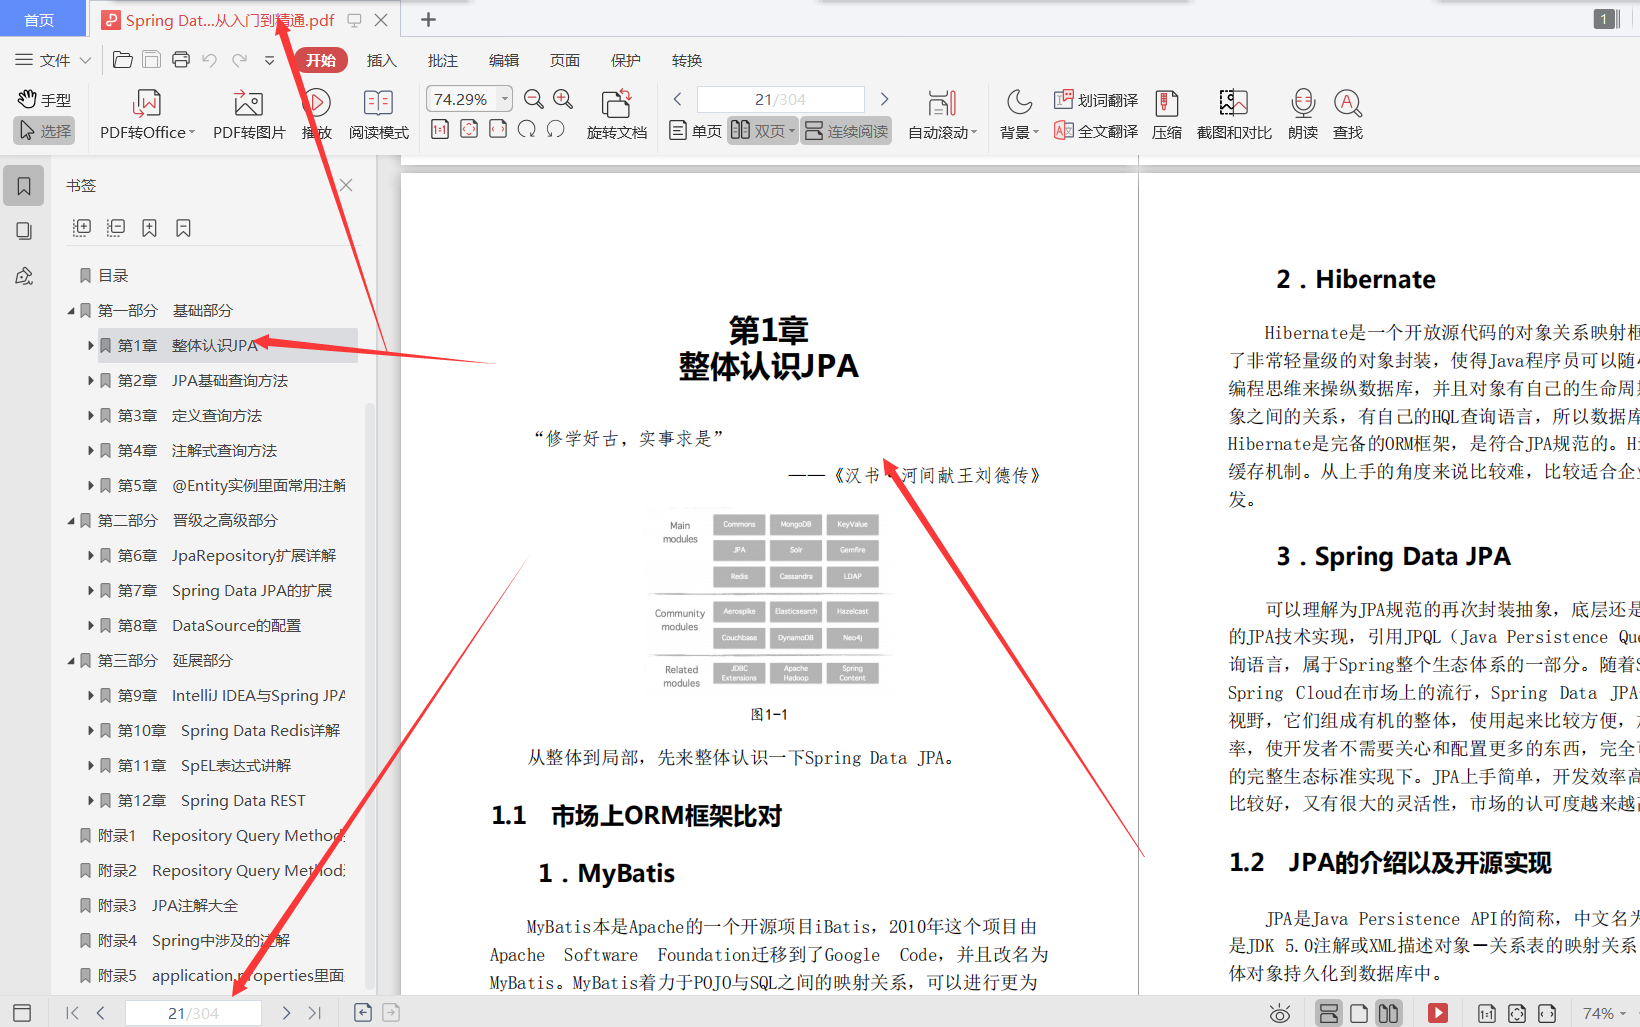The height and width of the screenshot is (1027, 1640).
Task: Switch to the 页面 tab
Action: pos(565,60)
